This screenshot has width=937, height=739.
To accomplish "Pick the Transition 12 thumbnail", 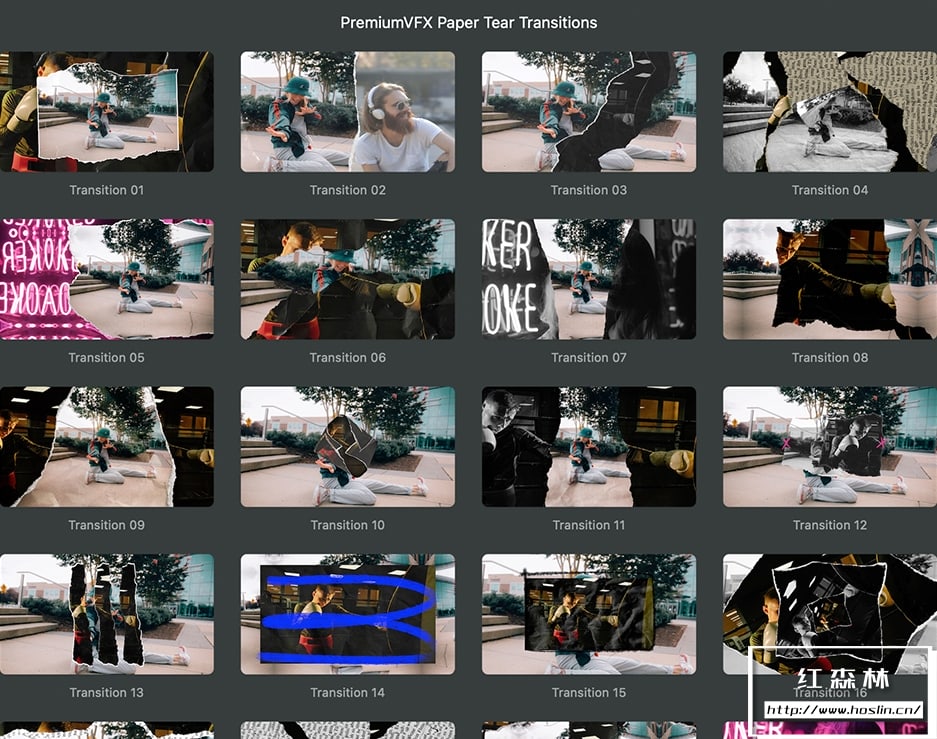I will point(830,447).
